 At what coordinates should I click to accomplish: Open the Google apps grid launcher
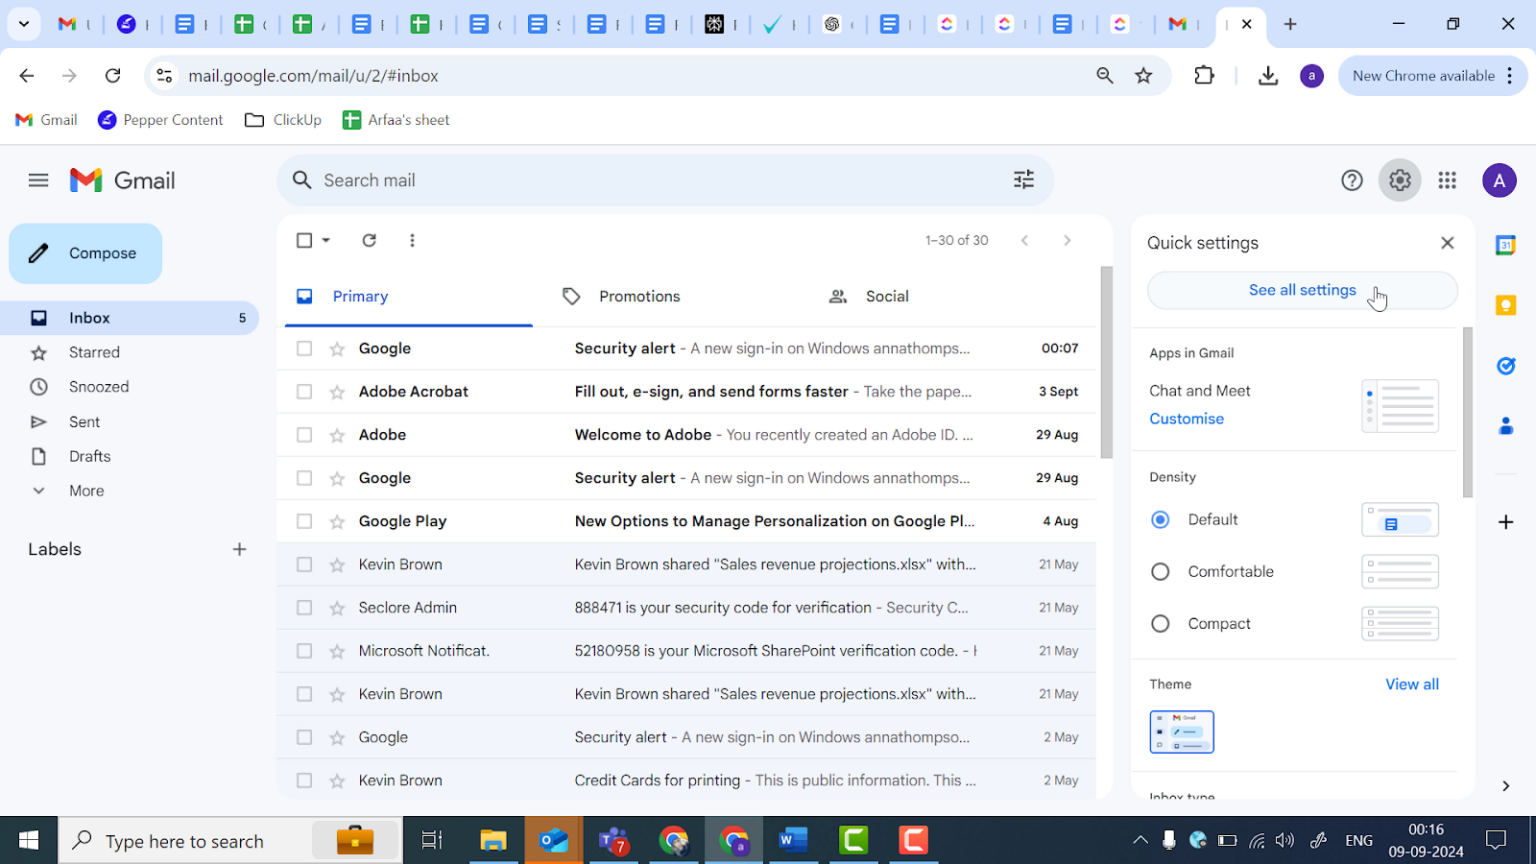tap(1447, 180)
